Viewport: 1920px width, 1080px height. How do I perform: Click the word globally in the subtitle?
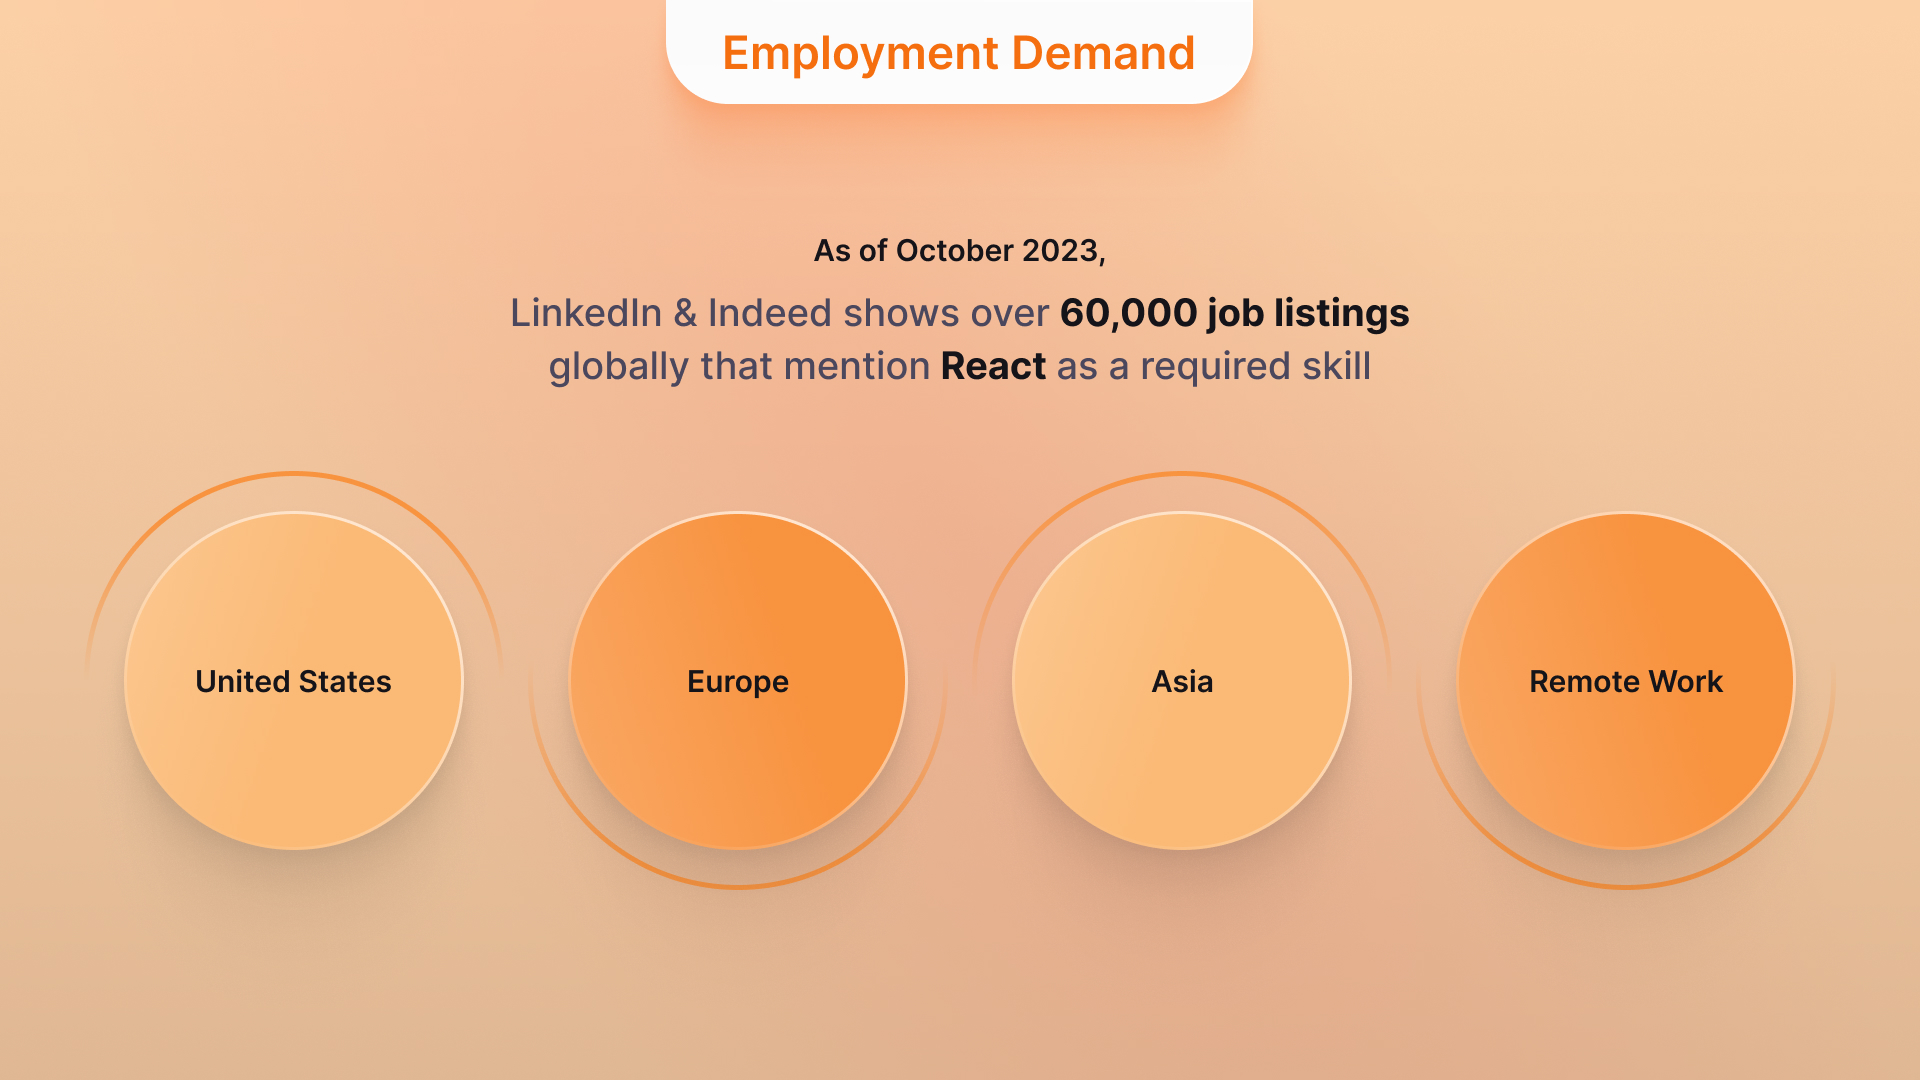620,366
